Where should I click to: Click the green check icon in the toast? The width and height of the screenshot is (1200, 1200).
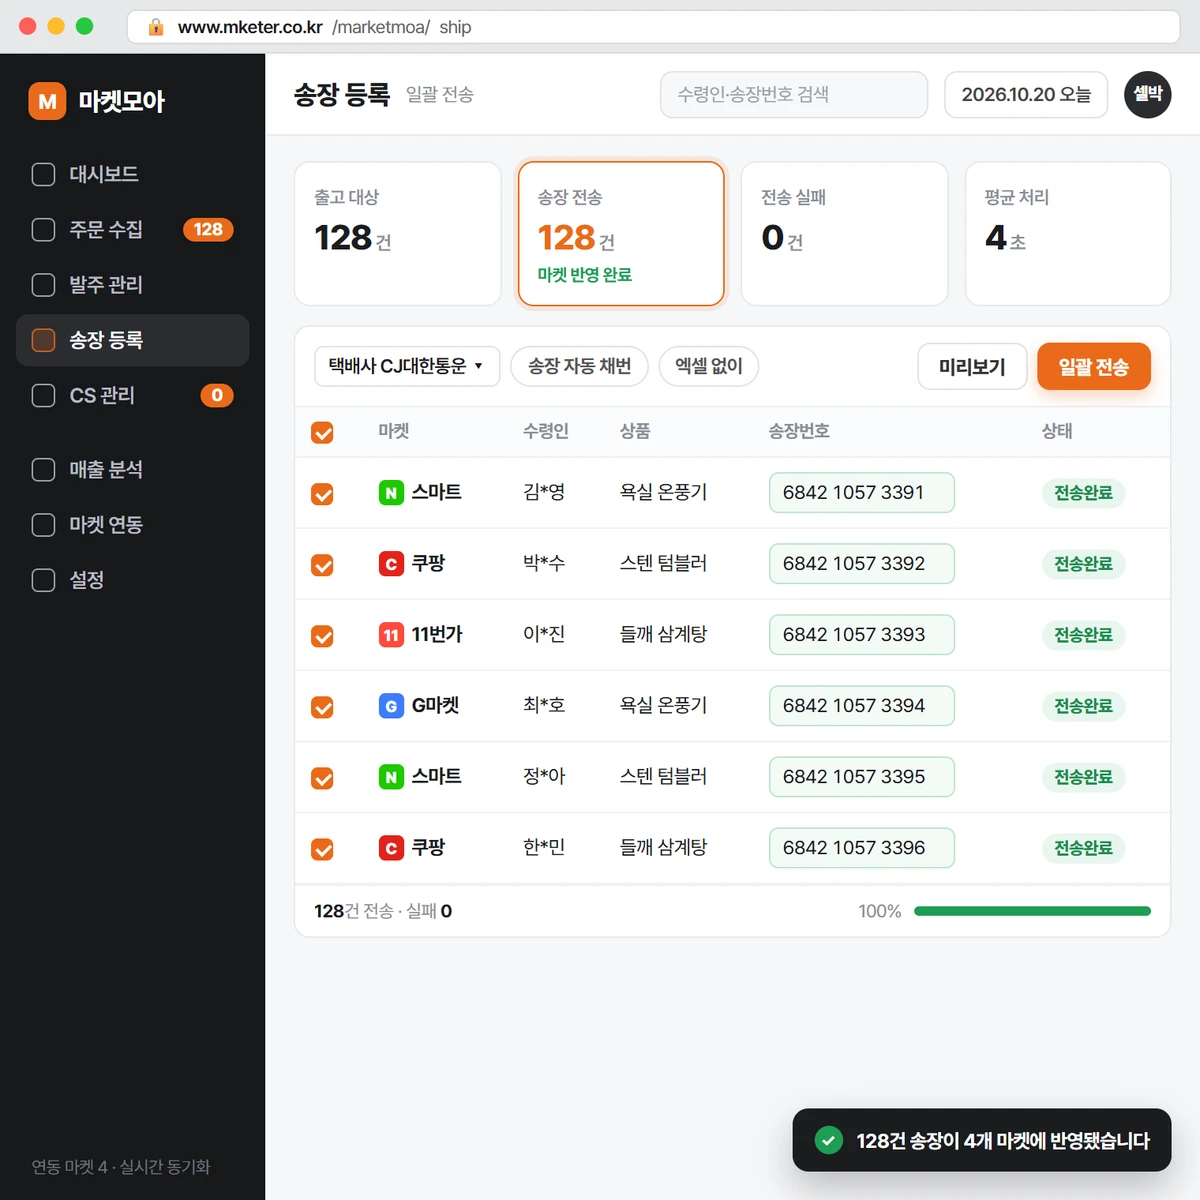click(x=828, y=1140)
